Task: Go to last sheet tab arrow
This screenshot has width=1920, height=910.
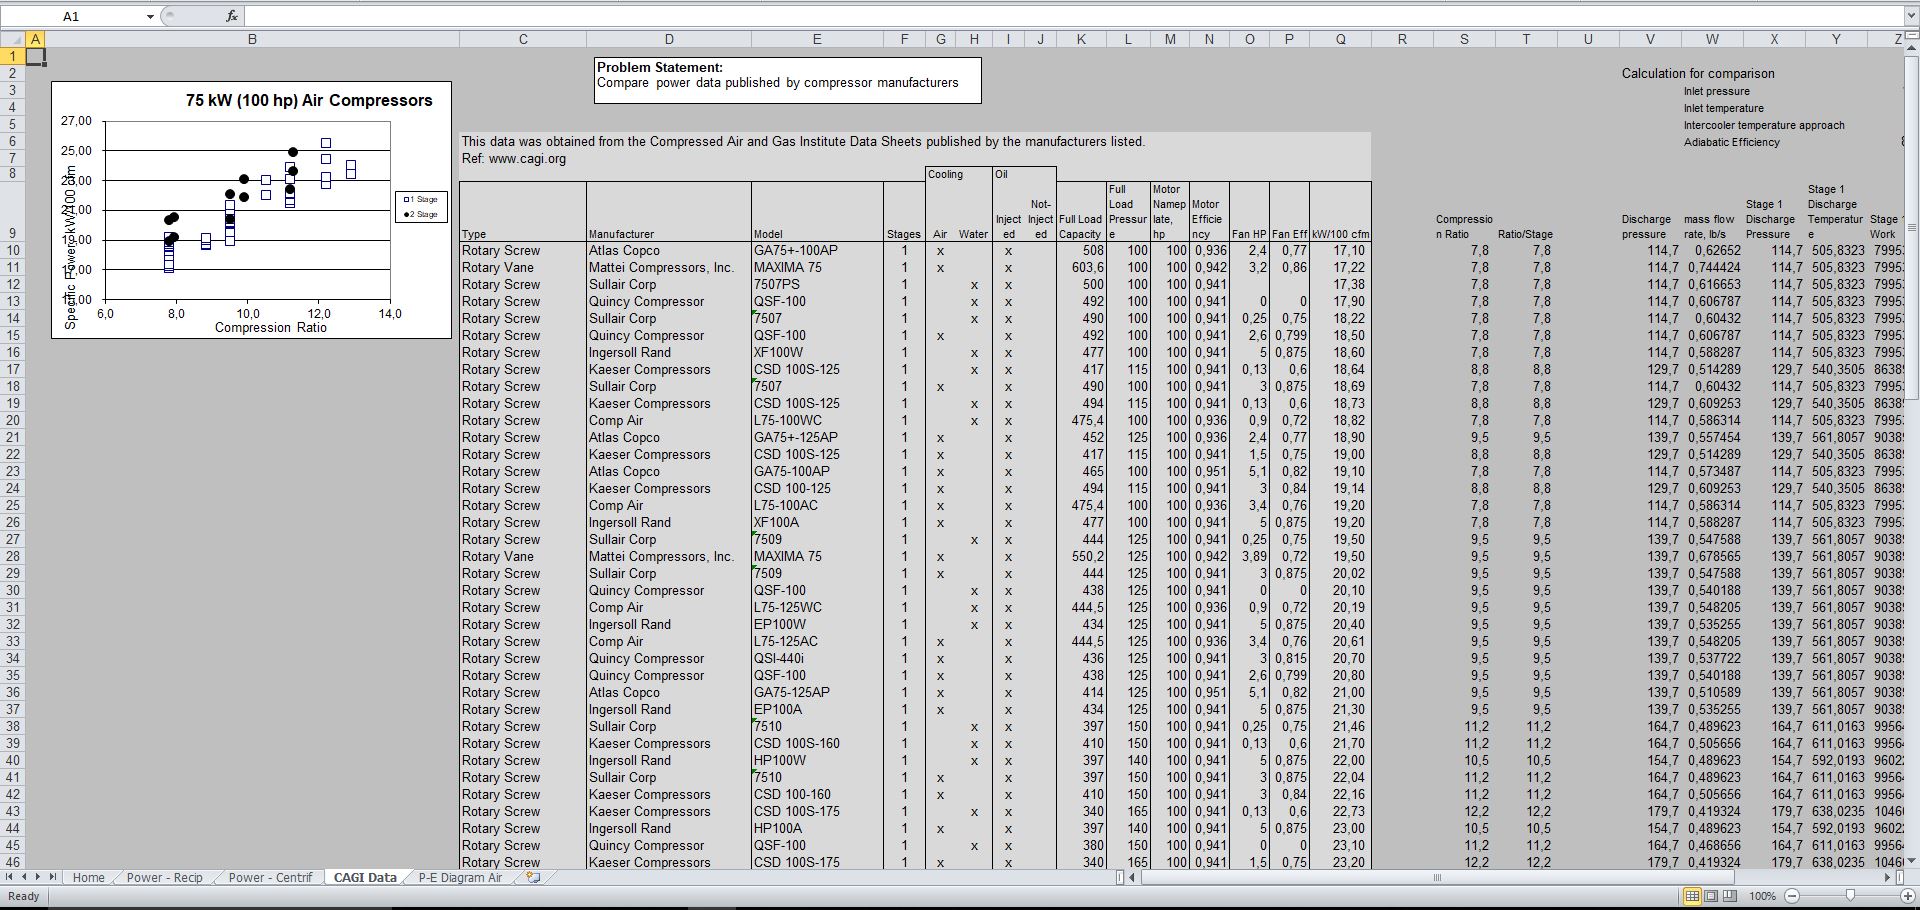Action: point(53,877)
